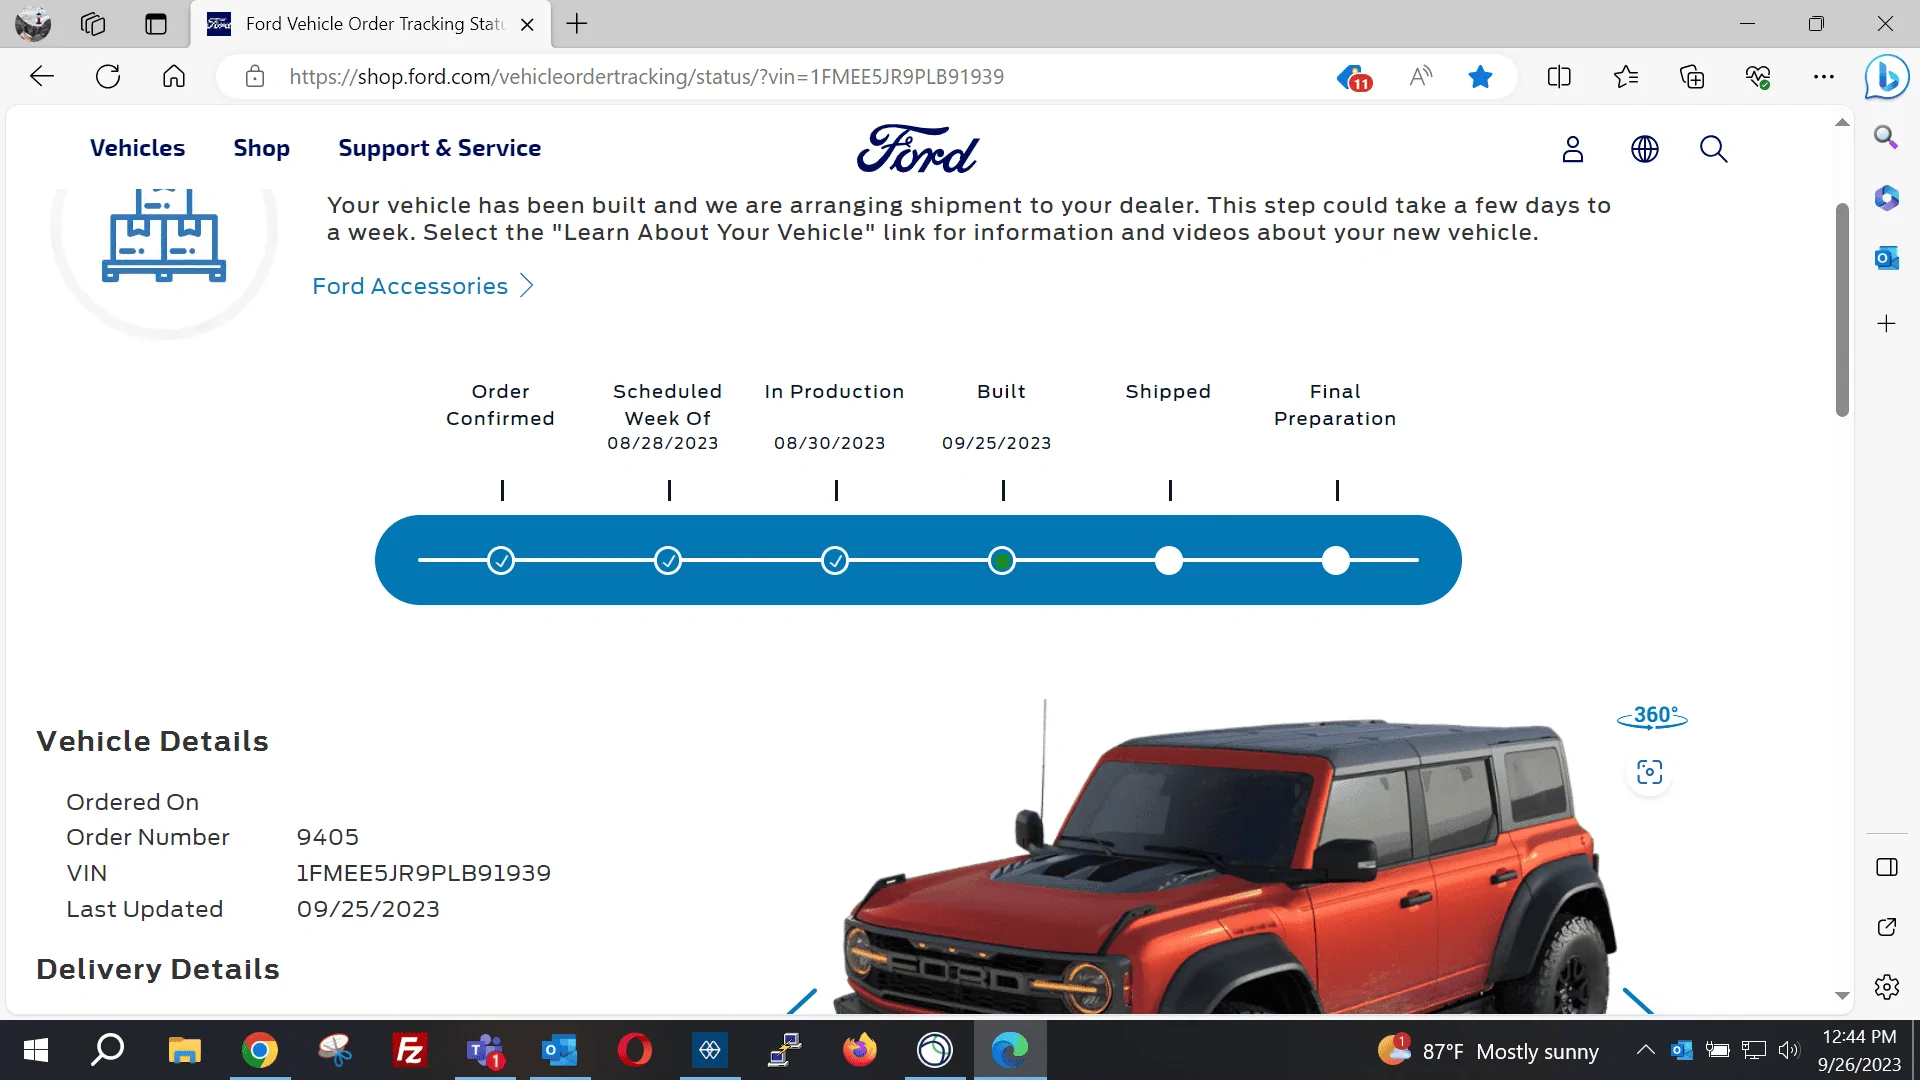The width and height of the screenshot is (1920, 1080).
Task: Click the address bar URL
Action: [646, 77]
